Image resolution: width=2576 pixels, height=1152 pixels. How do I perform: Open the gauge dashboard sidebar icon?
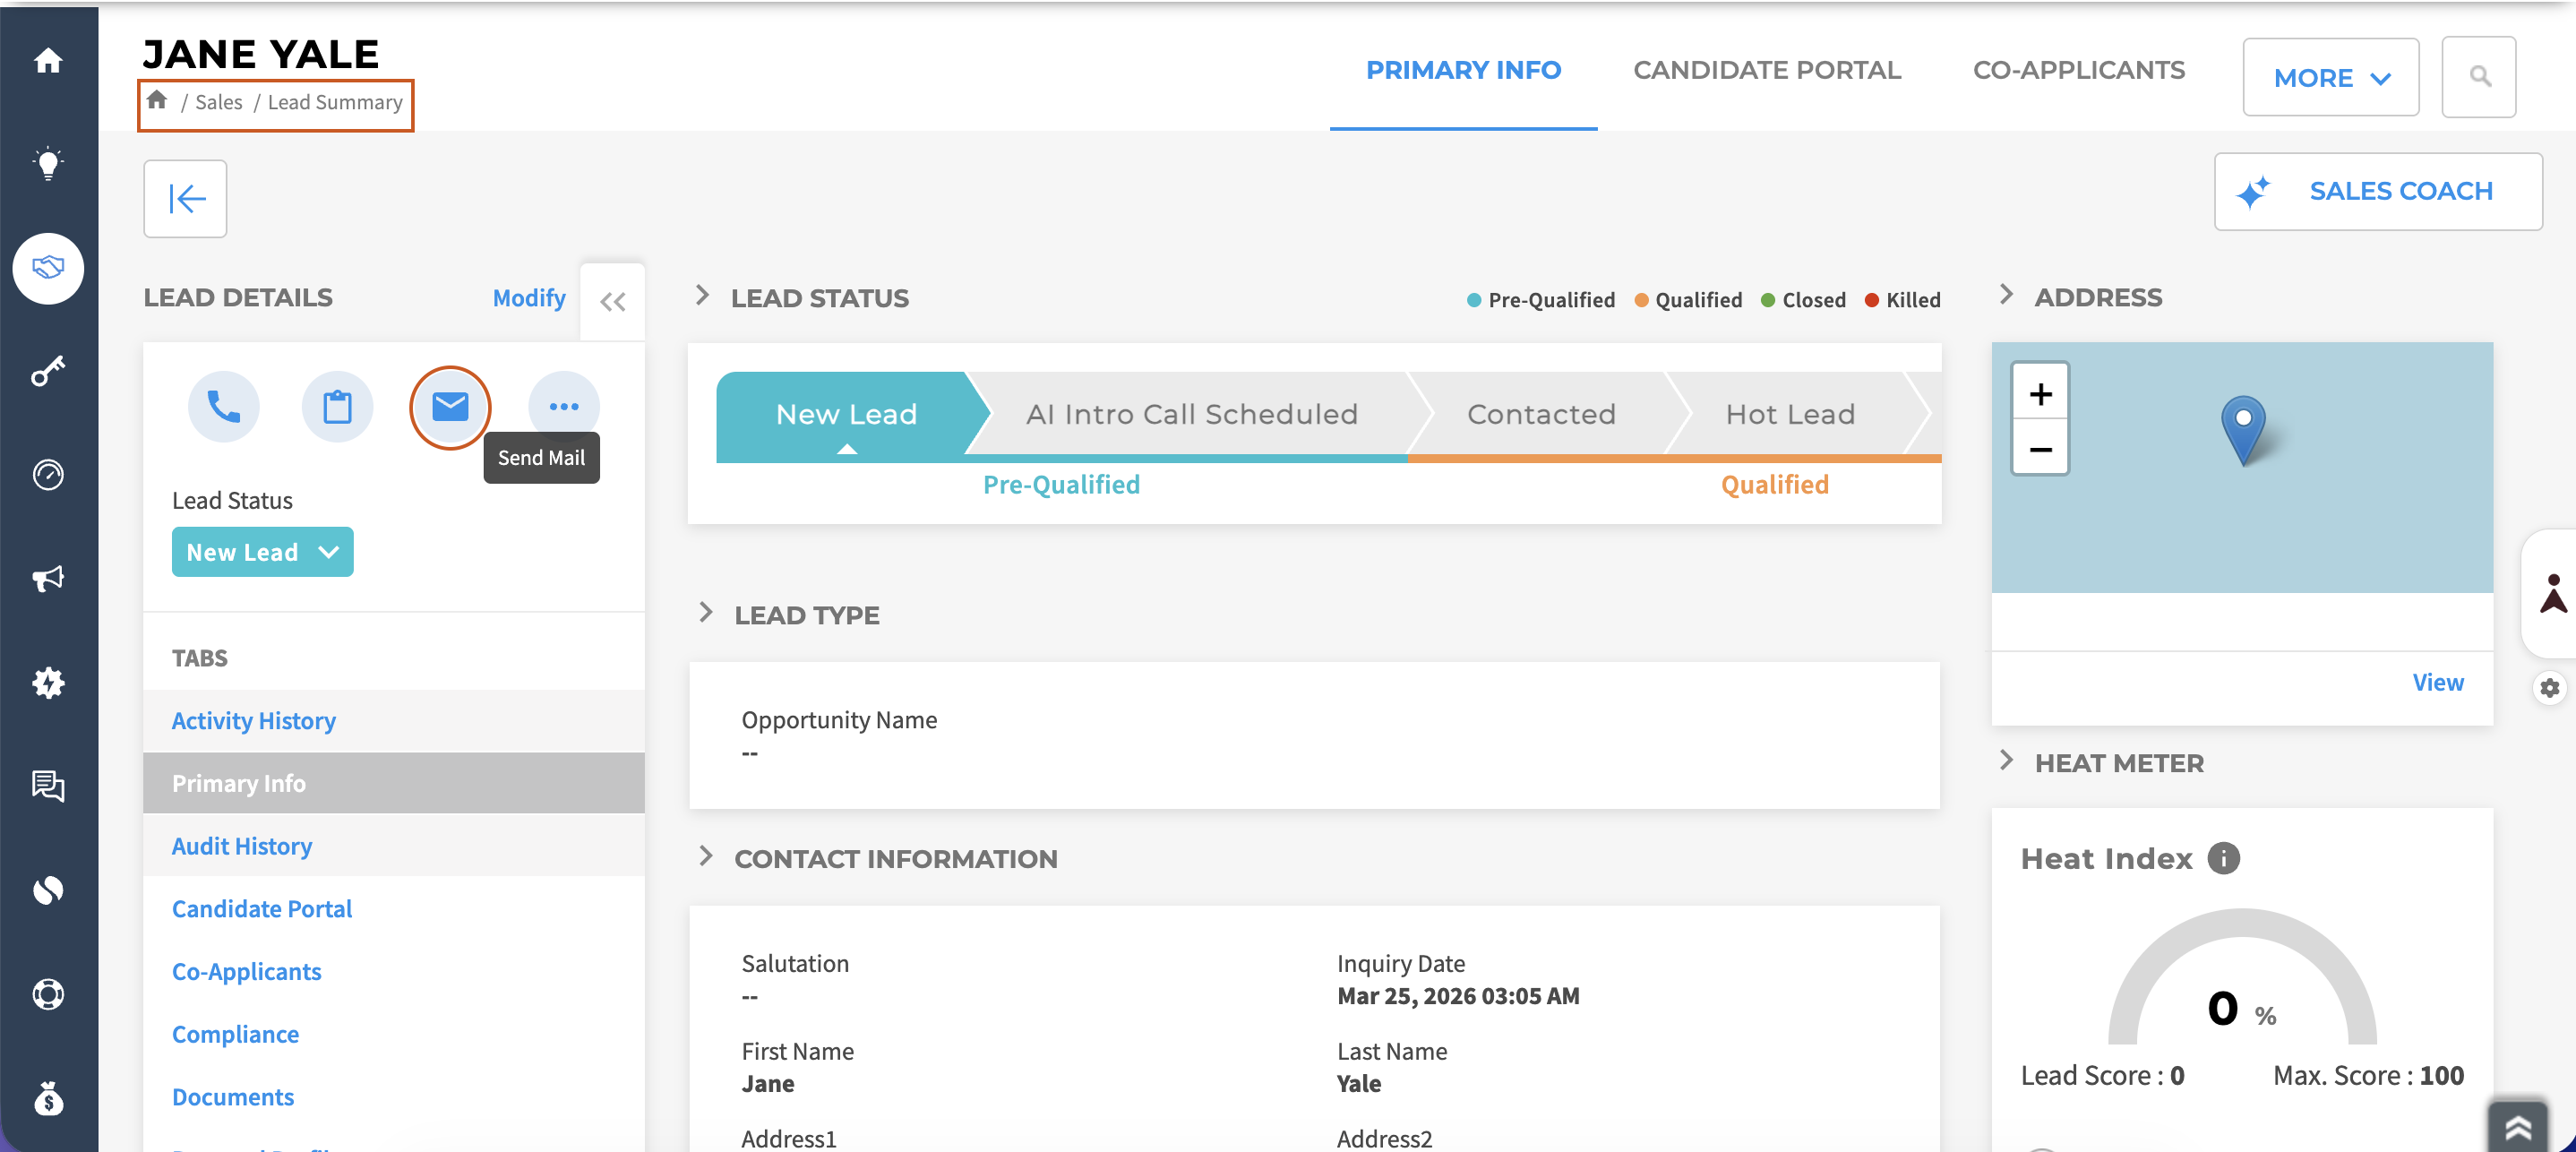48,475
